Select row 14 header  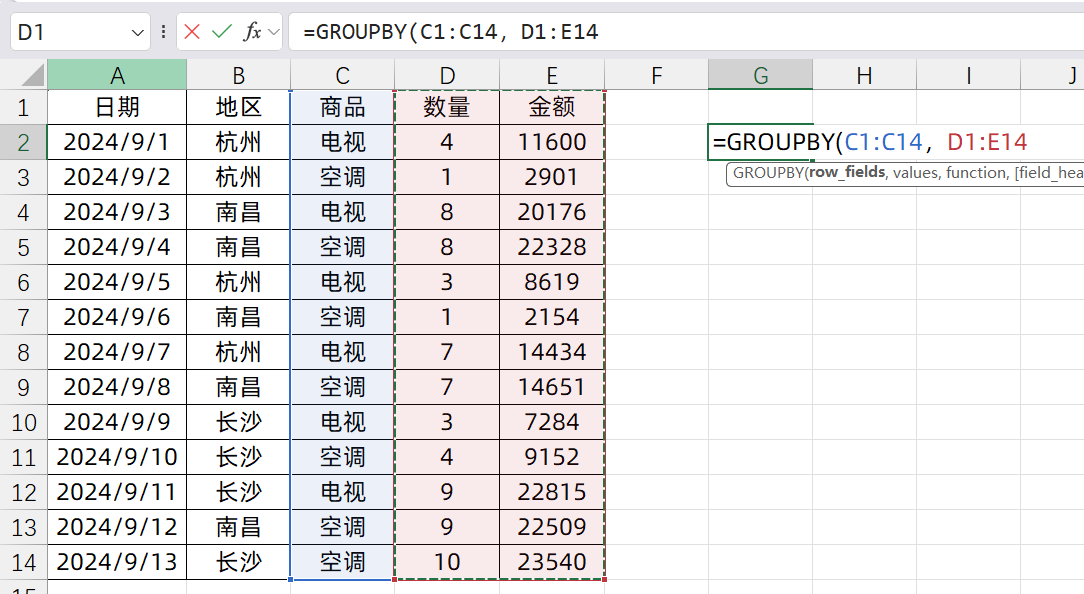(x=23, y=562)
